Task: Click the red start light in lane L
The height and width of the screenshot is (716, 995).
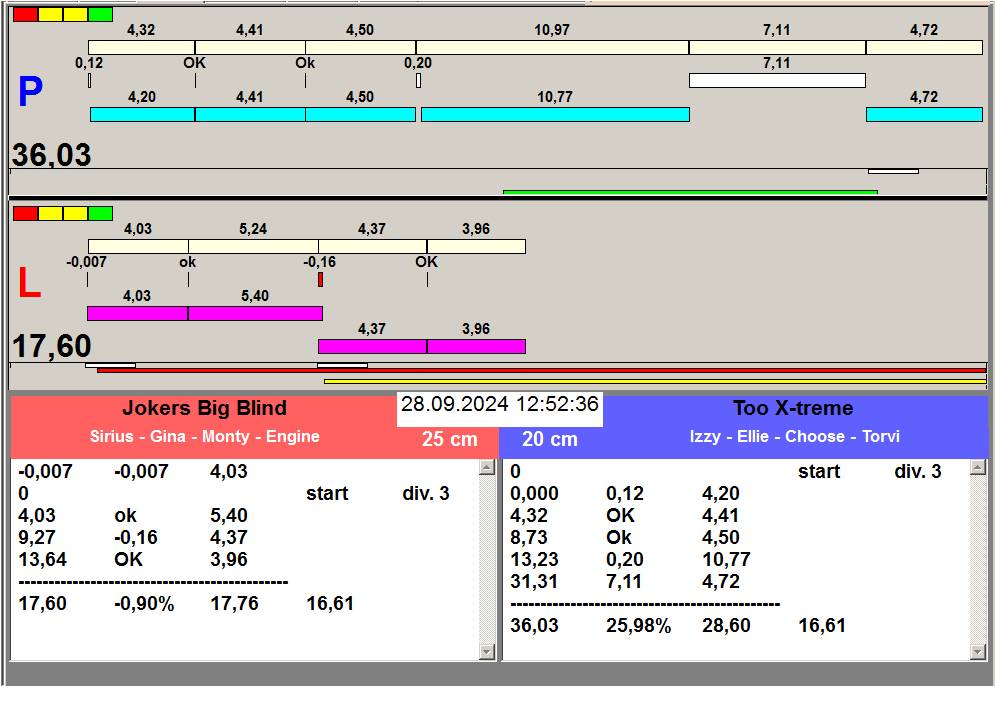Action: coord(25,213)
